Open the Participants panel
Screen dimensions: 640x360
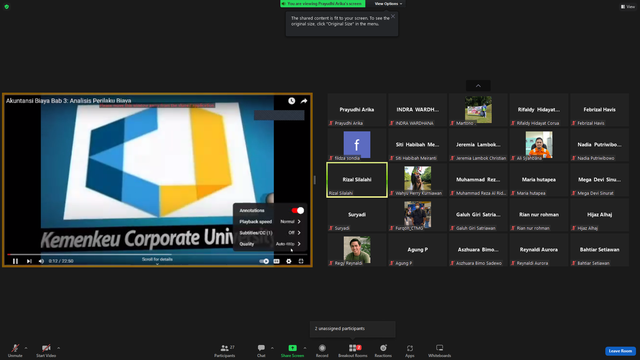[225, 350]
